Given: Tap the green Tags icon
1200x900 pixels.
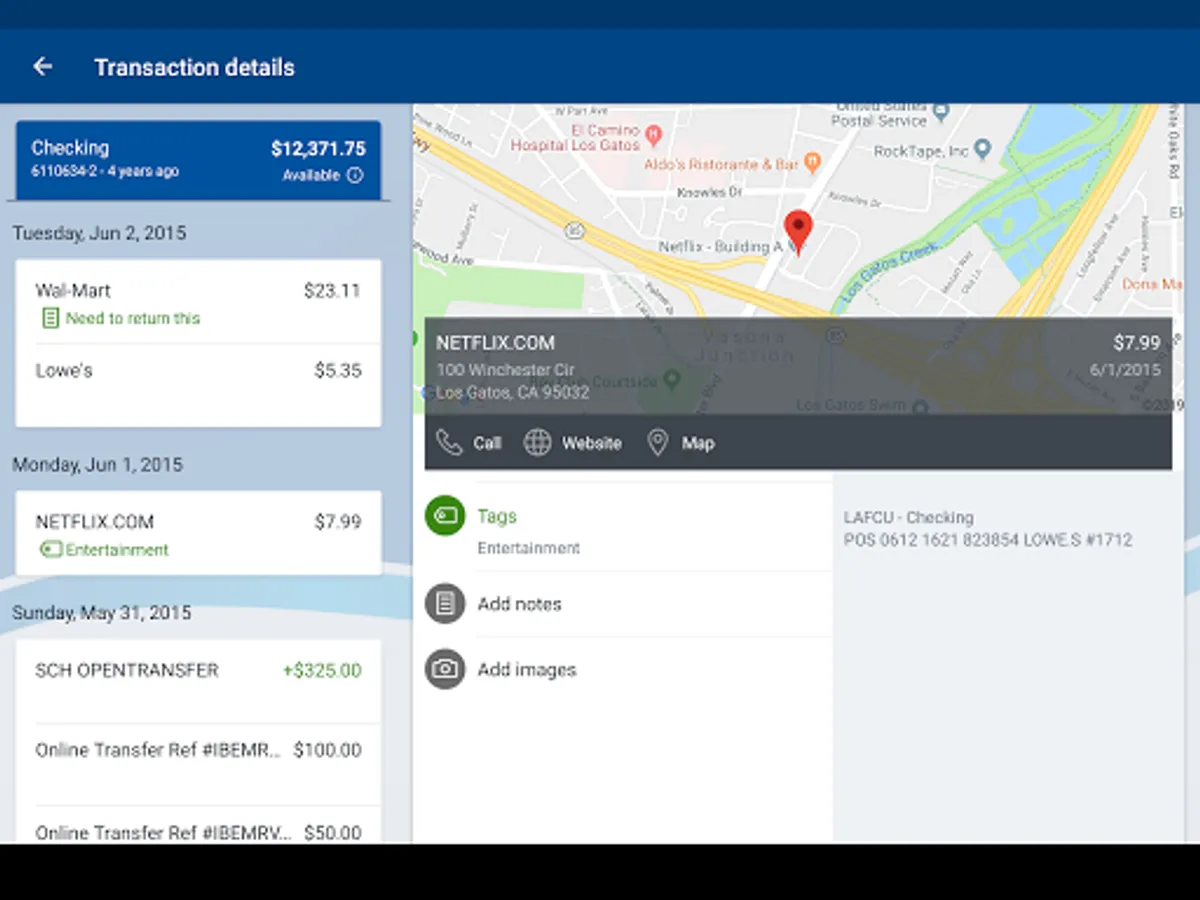Looking at the screenshot, I should tap(445, 516).
